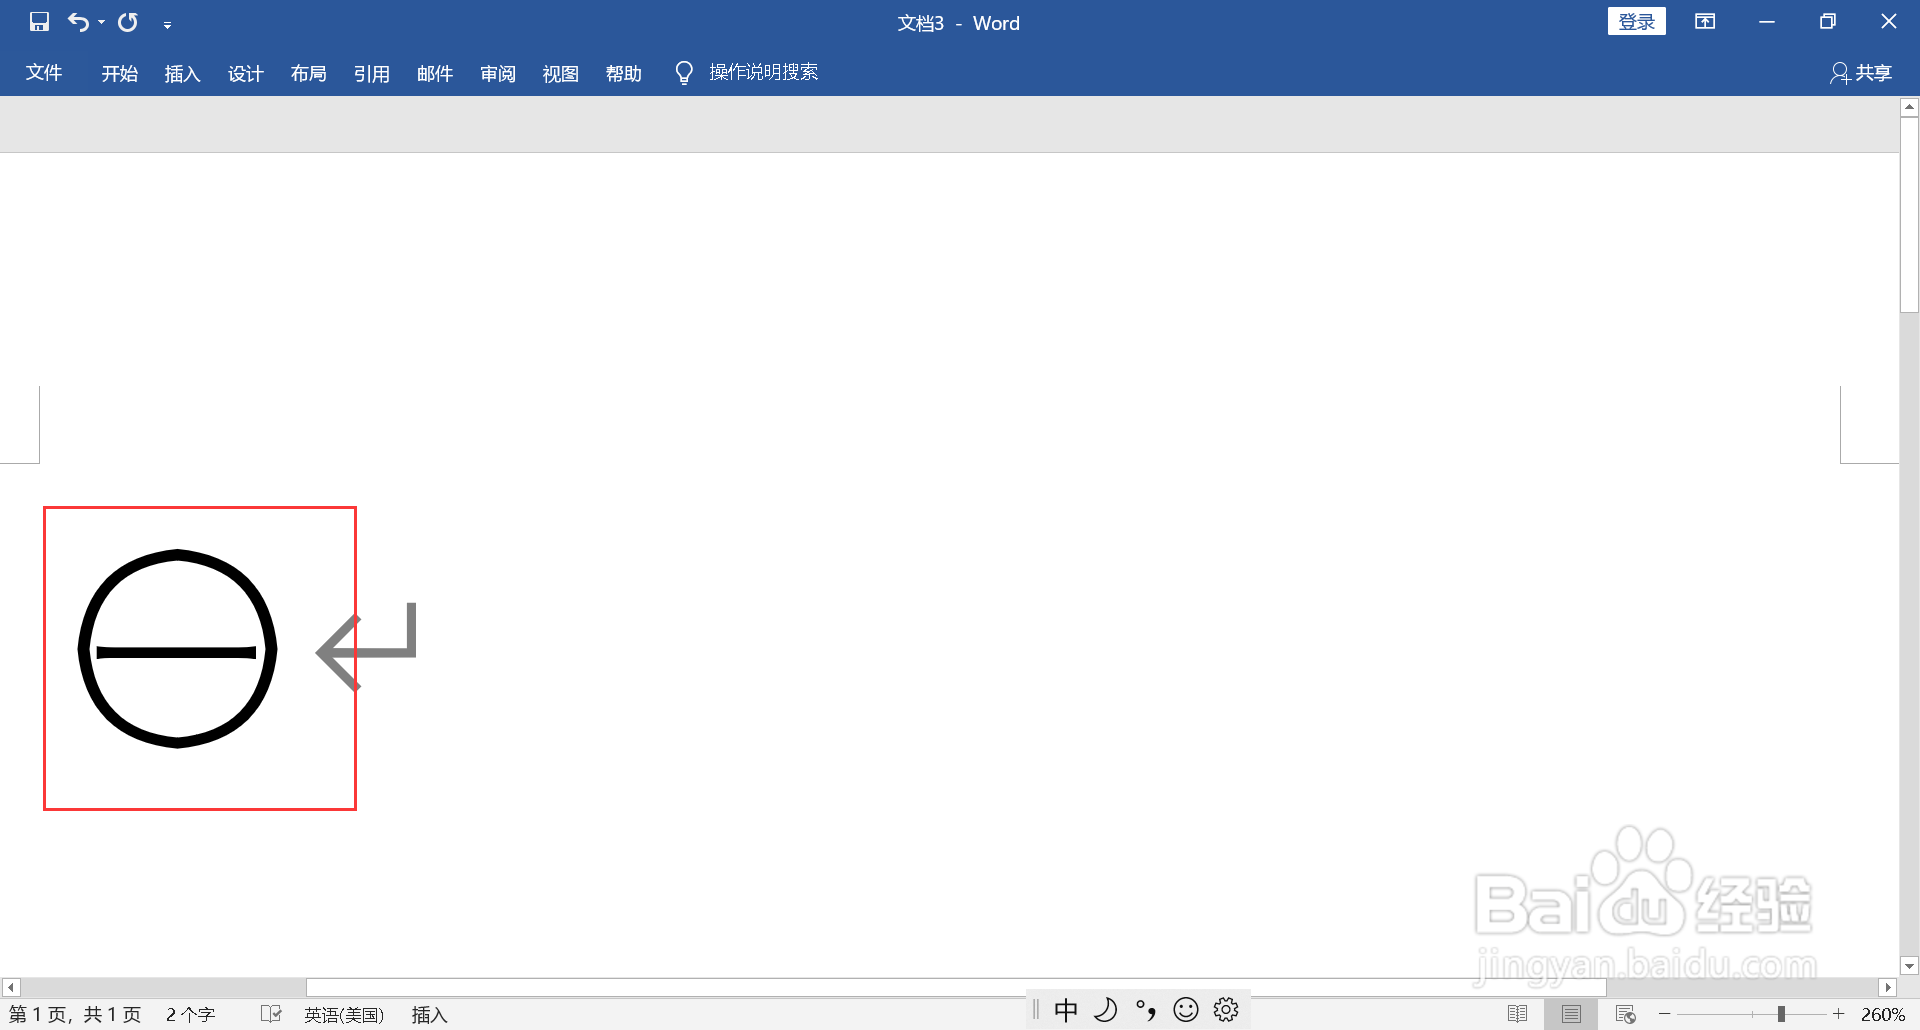
Task: Open the Undo history dropdown arrow
Action: coord(101,22)
